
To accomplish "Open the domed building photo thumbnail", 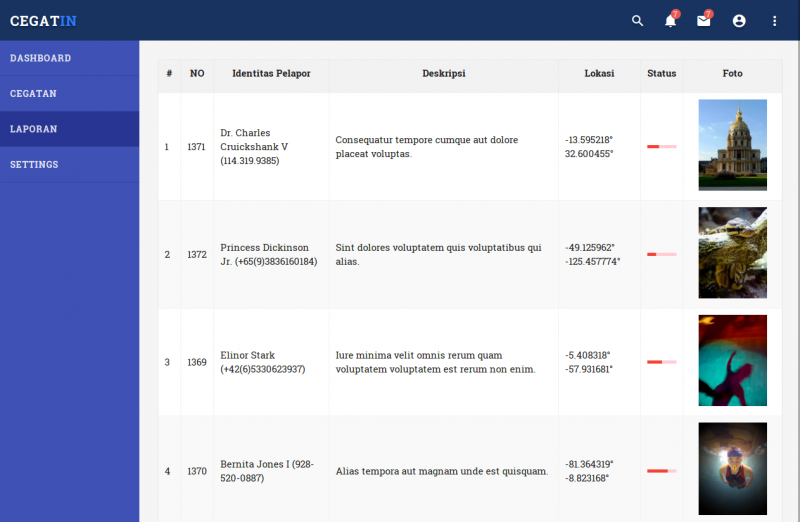I will point(732,145).
